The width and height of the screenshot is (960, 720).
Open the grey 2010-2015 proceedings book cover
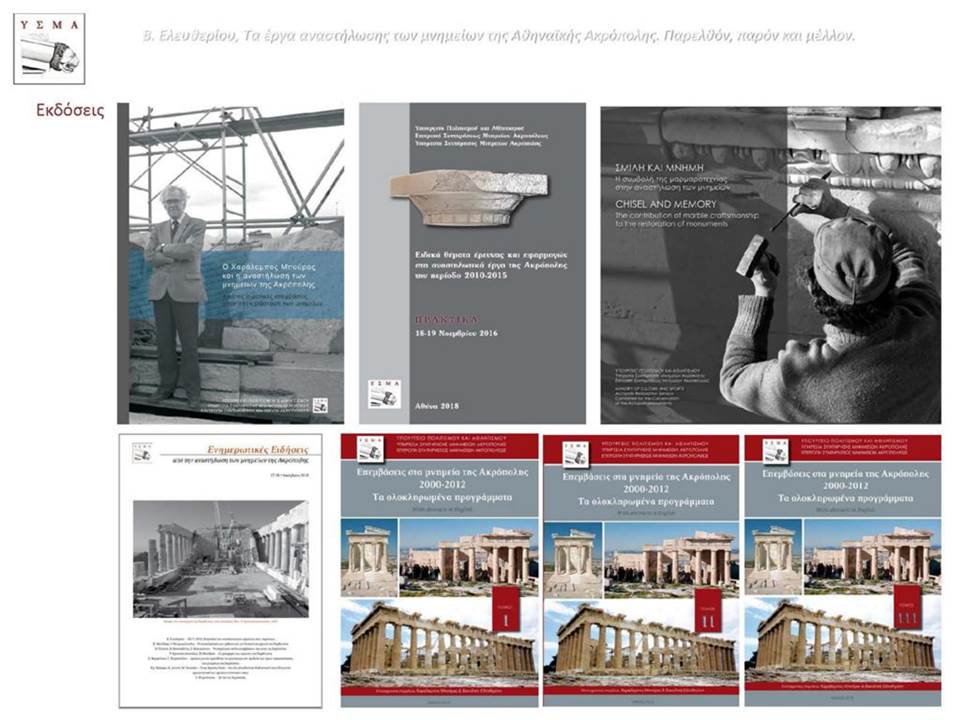pyautogui.click(x=472, y=263)
